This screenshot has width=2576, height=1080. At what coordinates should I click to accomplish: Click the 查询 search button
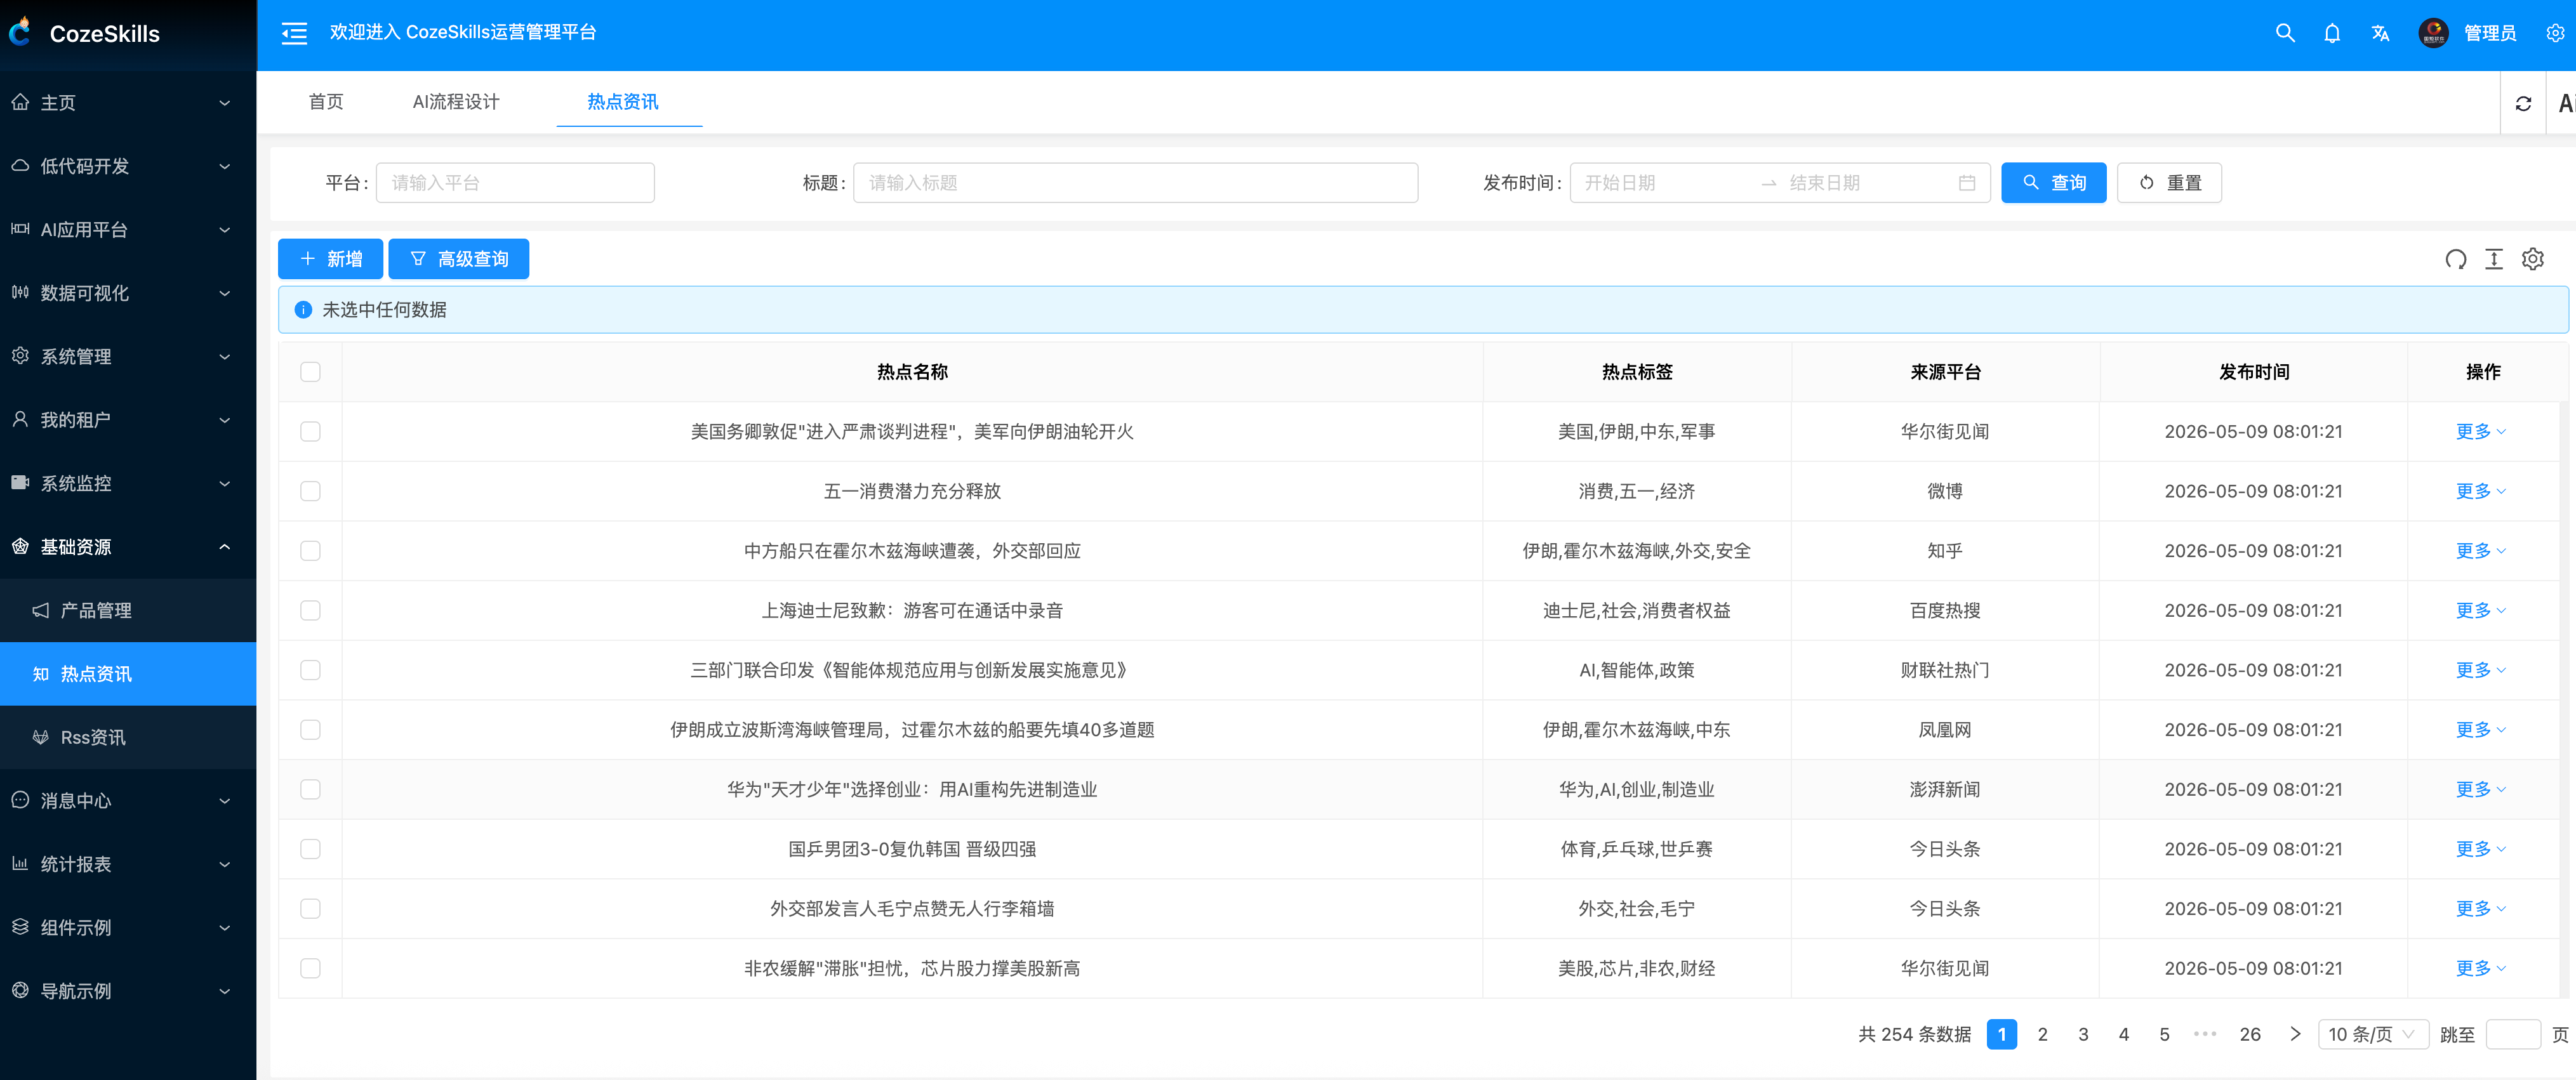click(x=2053, y=183)
